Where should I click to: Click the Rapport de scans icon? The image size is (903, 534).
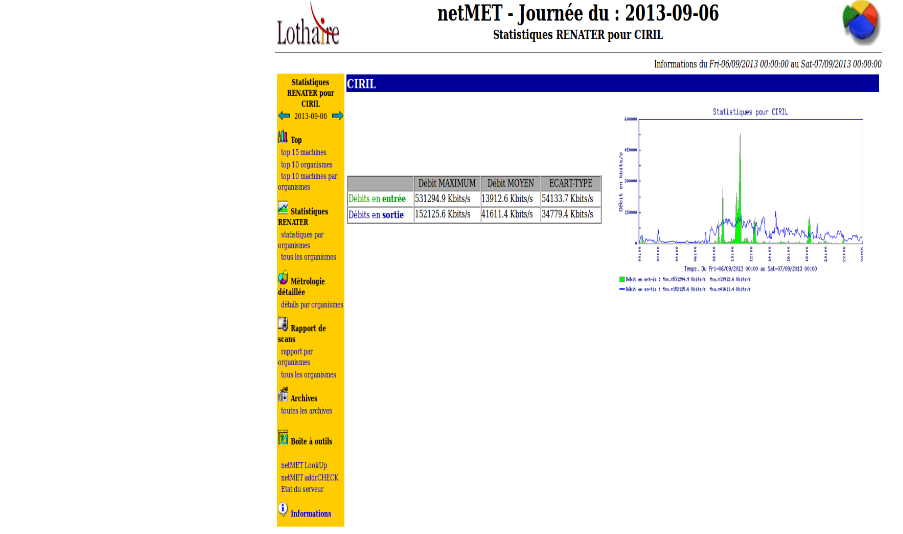(283, 325)
